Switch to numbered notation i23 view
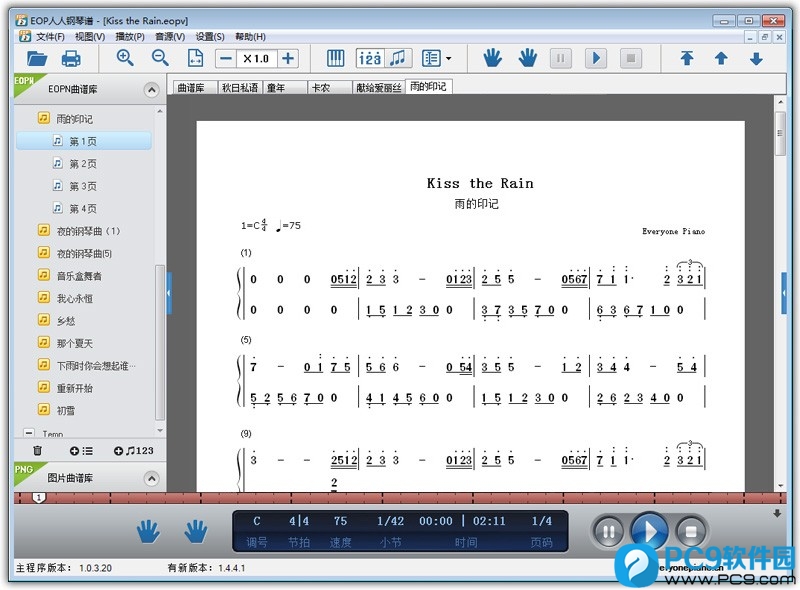Viewport: 800px width, 590px height. (x=370, y=58)
